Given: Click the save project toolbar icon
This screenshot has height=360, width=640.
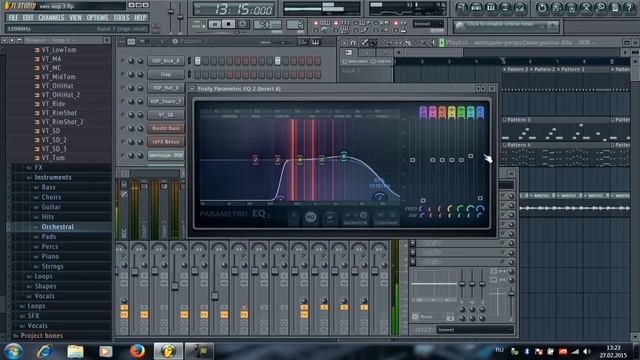Looking at the screenshot, I should coord(556,8).
